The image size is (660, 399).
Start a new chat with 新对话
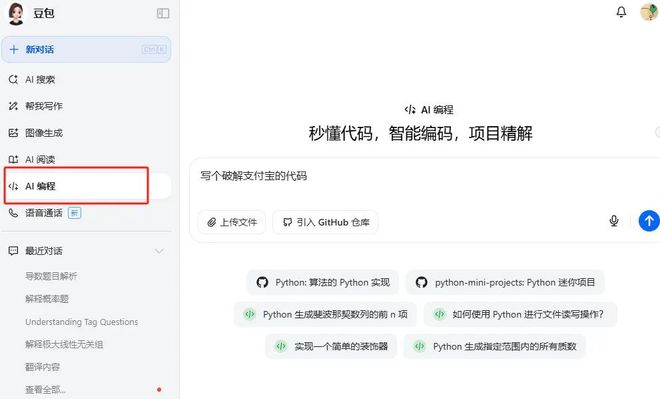(86, 49)
